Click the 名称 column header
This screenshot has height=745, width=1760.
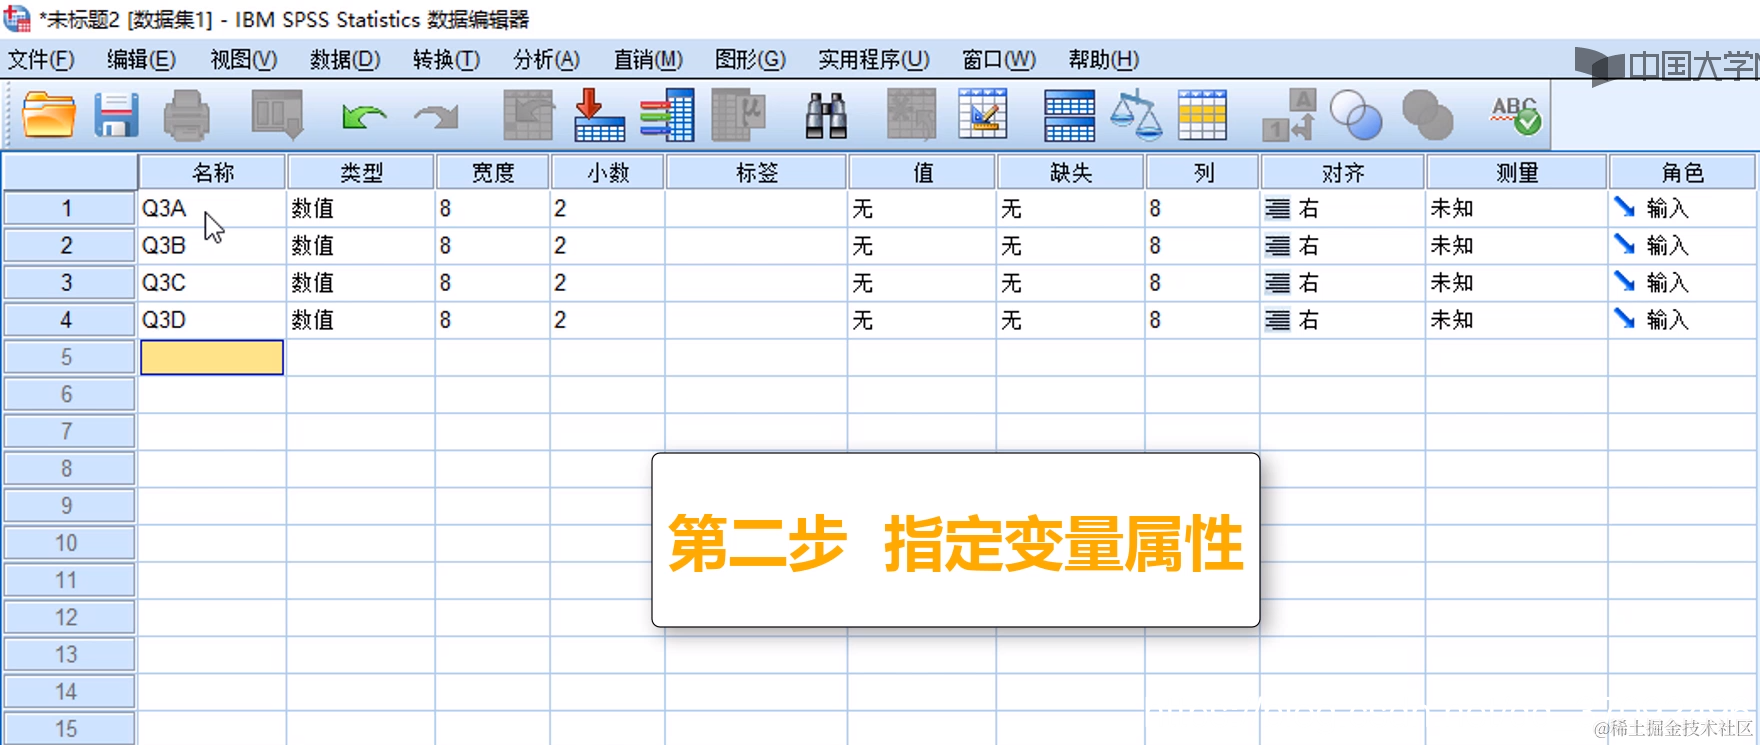click(212, 173)
